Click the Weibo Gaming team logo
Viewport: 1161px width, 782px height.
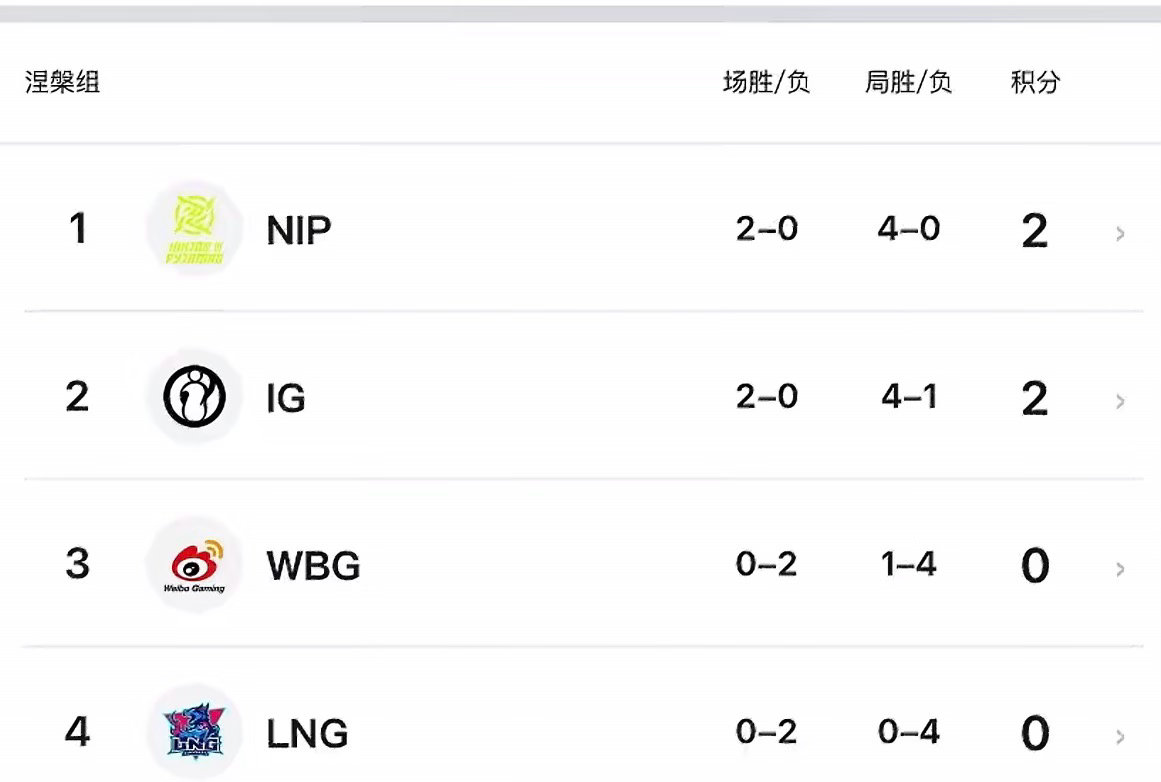click(194, 565)
